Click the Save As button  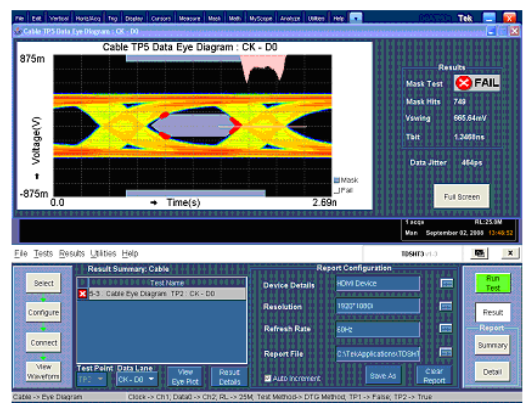pyautogui.click(x=383, y=376)
